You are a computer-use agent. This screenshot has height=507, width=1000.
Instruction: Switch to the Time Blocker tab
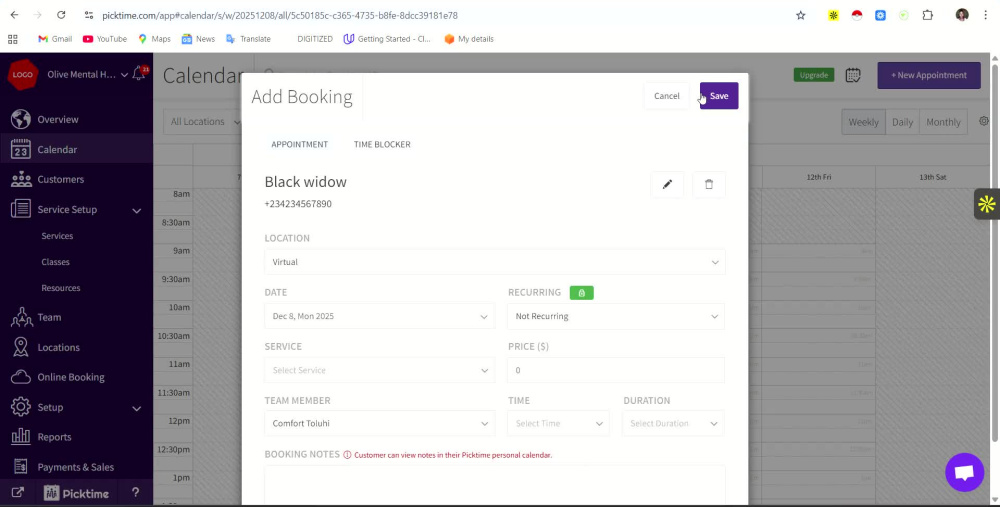382,144
